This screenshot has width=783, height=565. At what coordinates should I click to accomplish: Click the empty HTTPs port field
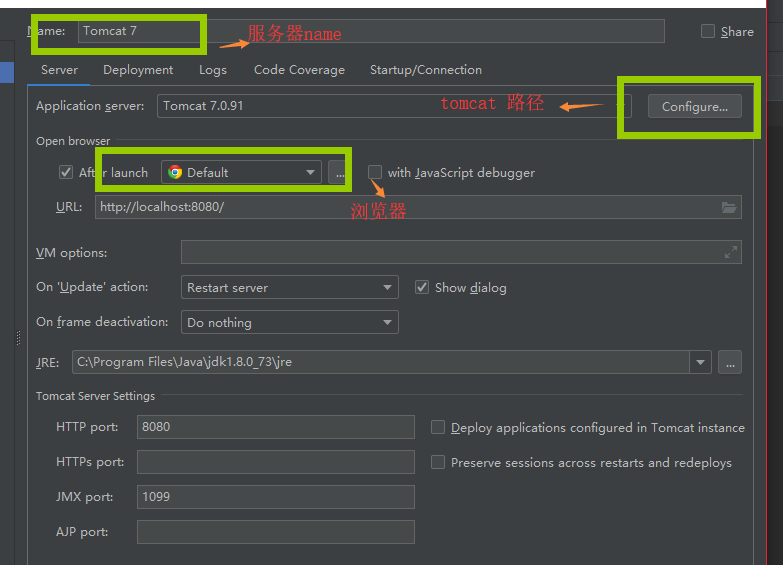click(x=276, y=462)
